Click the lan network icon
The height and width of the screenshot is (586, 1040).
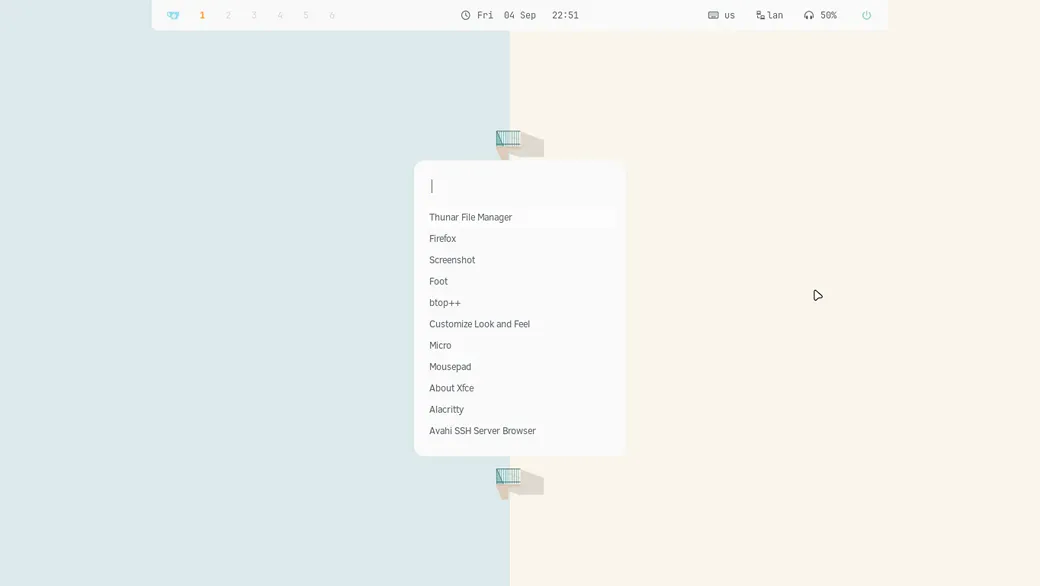760,15
